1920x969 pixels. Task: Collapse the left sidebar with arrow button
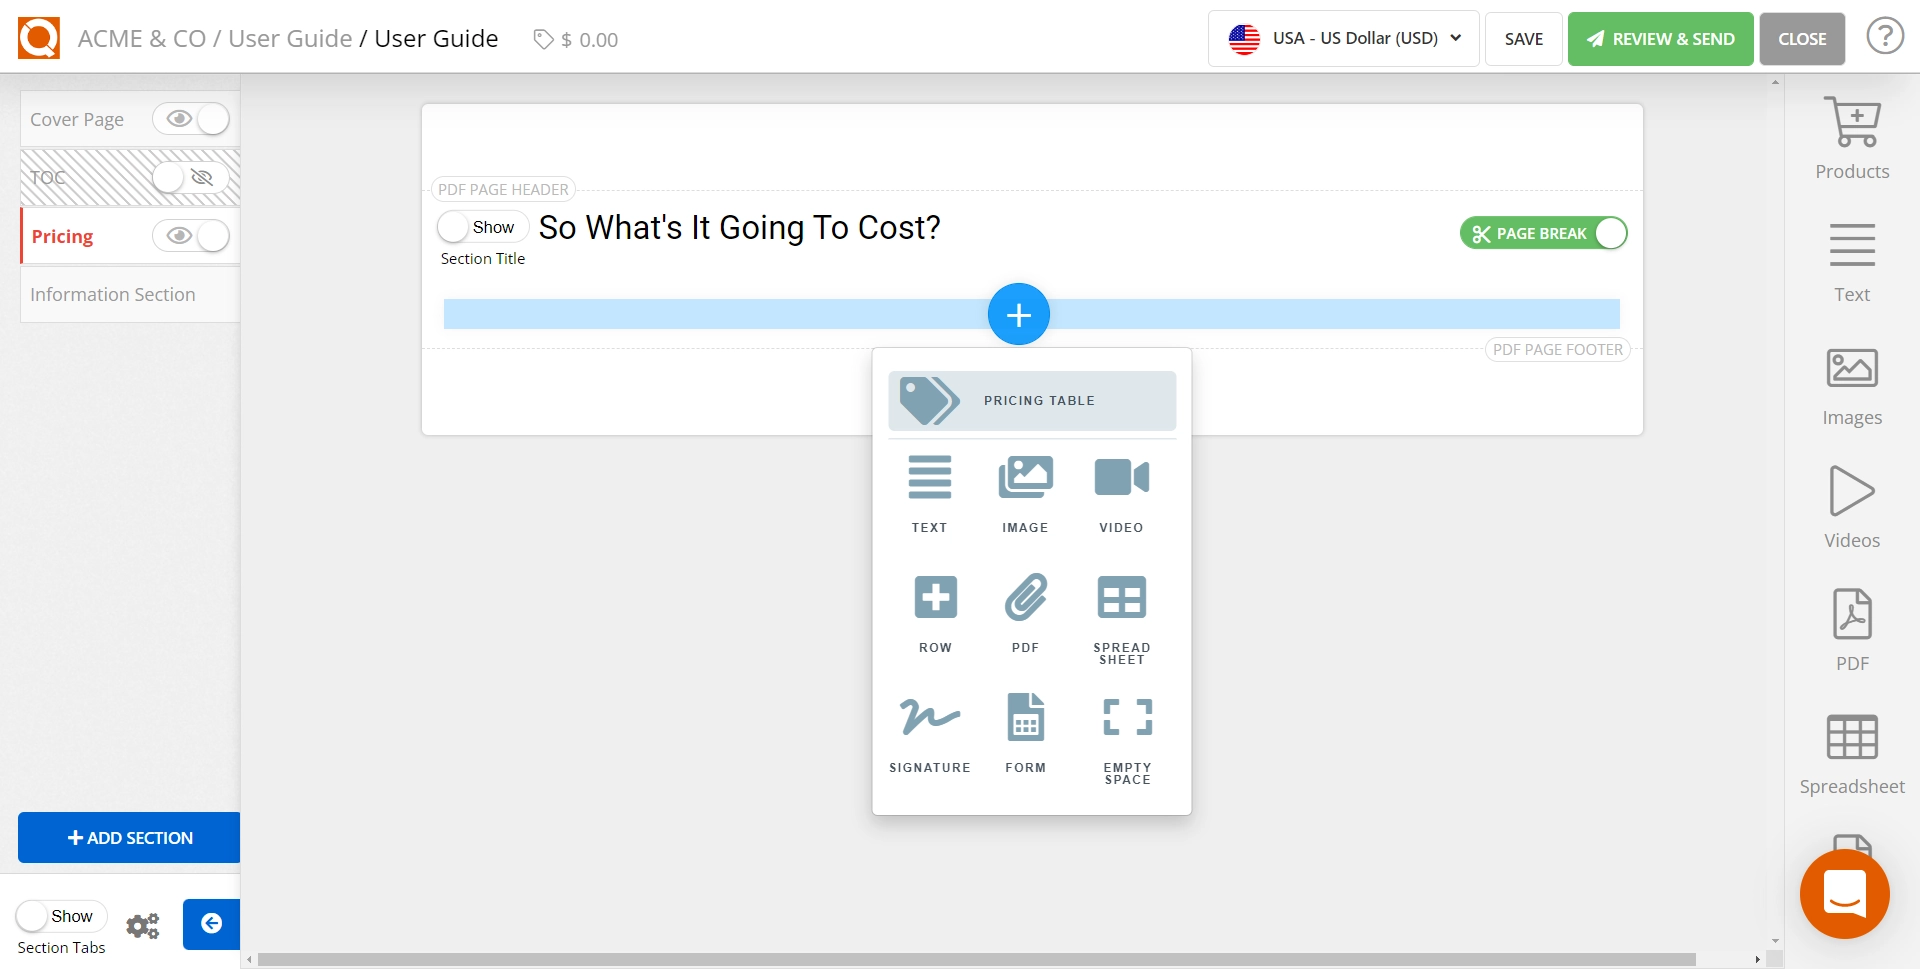[211, 923]
